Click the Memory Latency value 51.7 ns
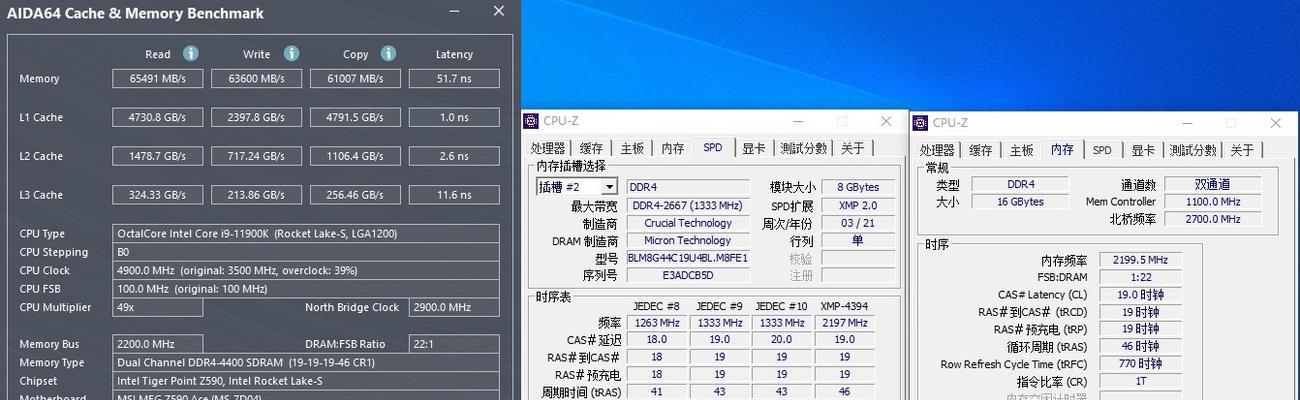Image resolution: width=1300 pixels, height=400 pixels. point(454,78)
